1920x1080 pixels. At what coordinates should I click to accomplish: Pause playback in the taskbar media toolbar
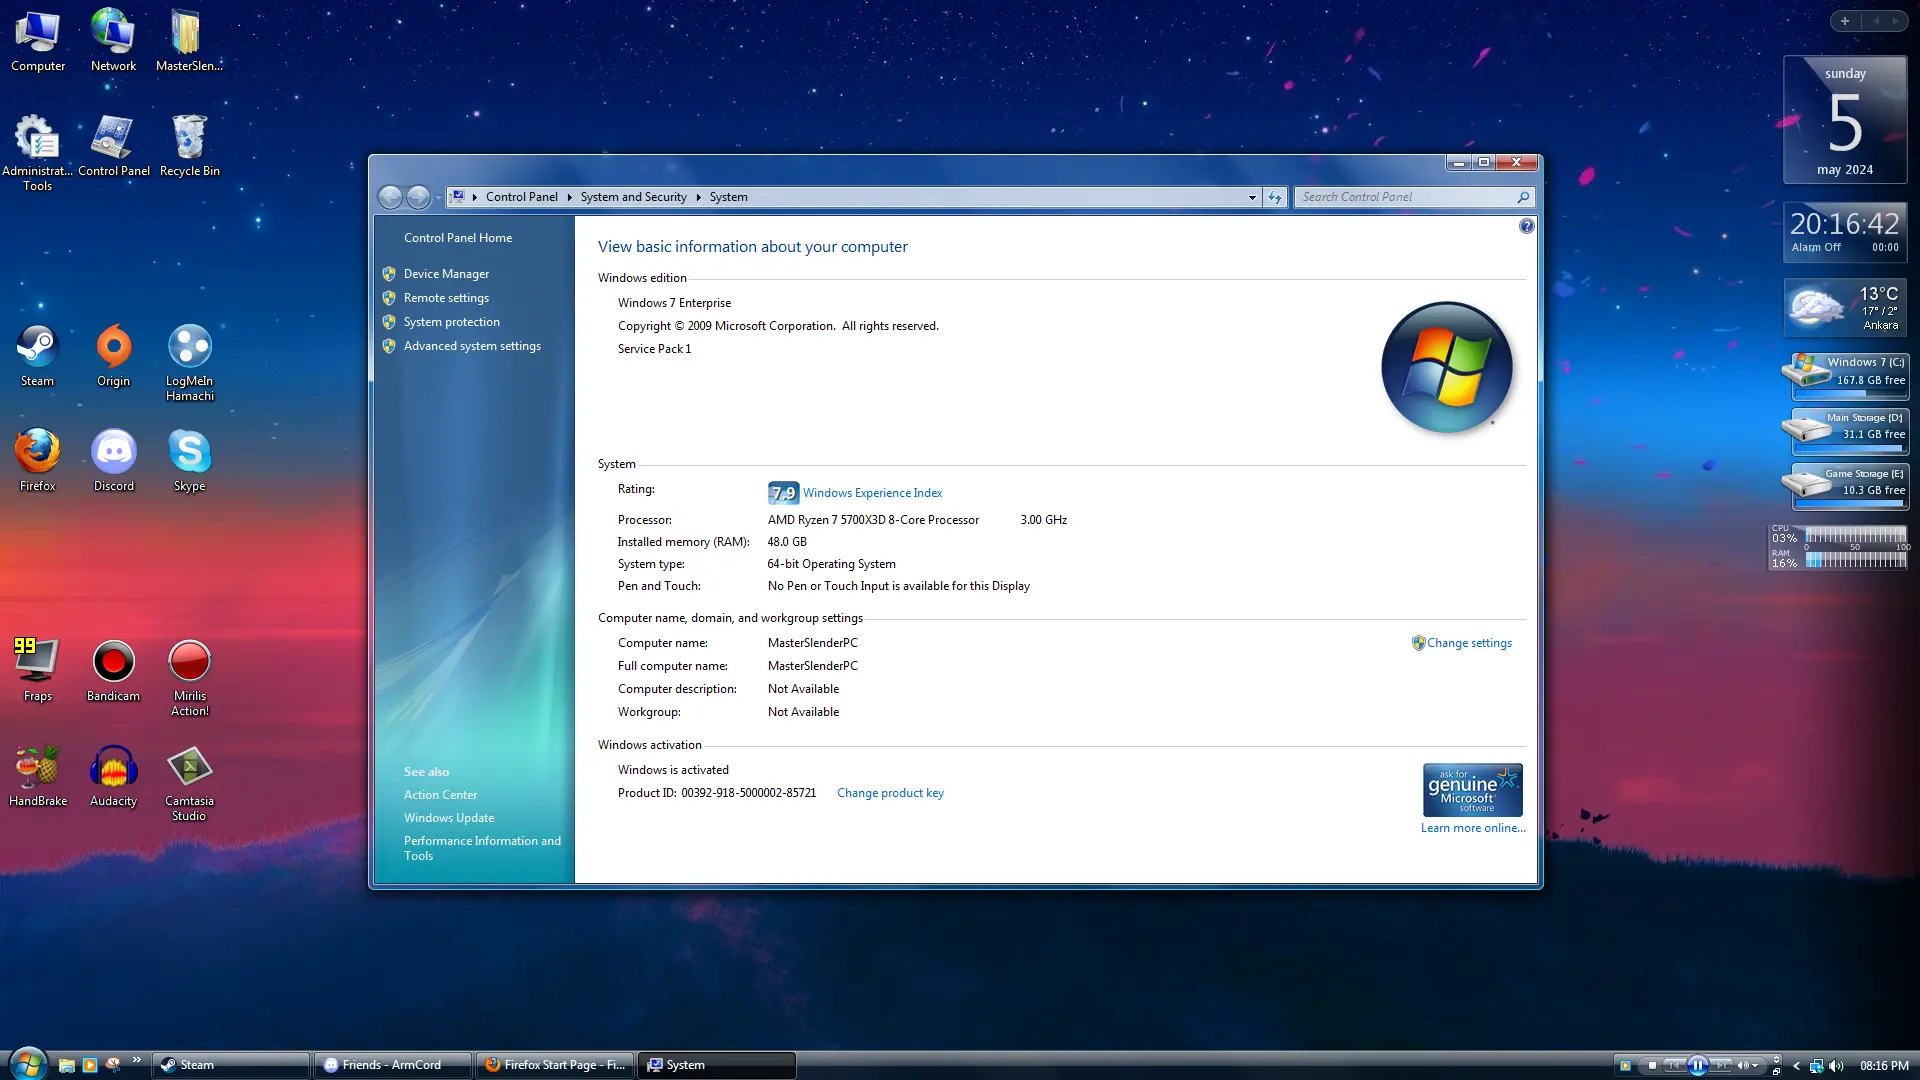click(x=1698, y=1065)
